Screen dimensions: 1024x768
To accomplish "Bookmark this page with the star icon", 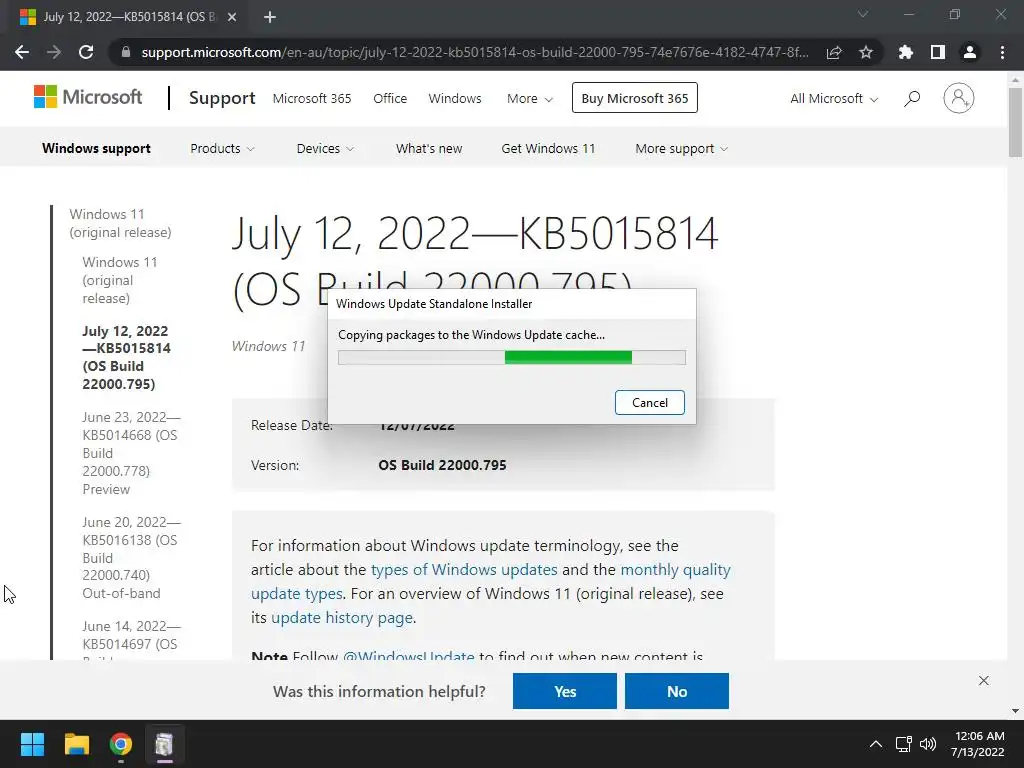I will point(866,52).
